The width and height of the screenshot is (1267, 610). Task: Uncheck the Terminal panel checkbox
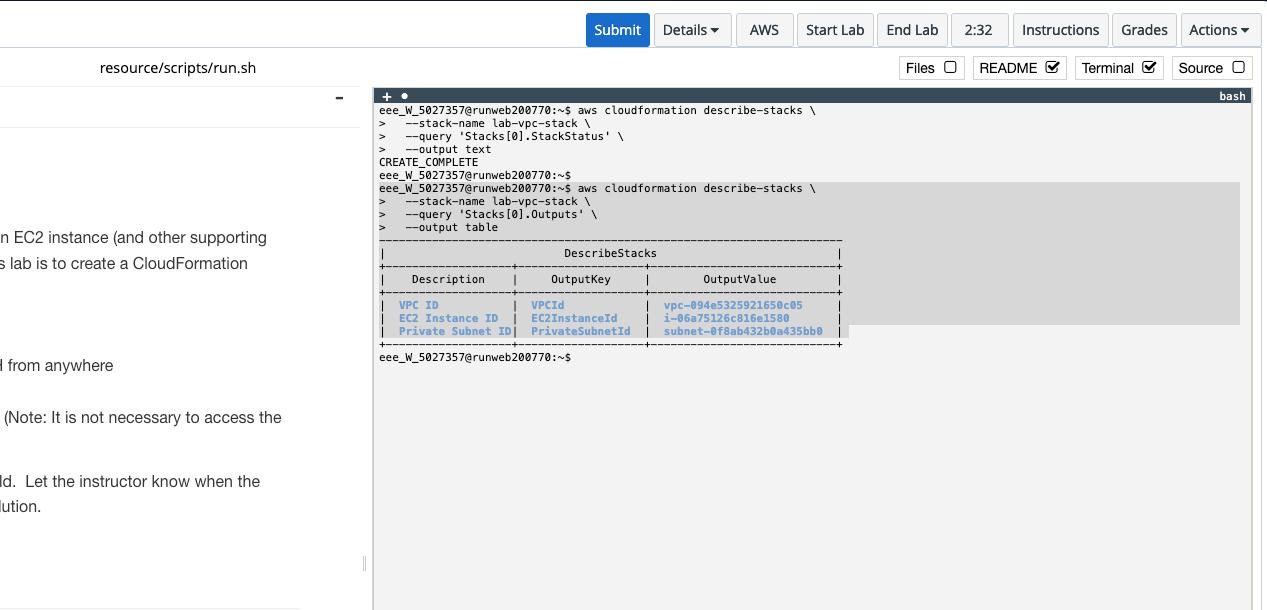1149,67
